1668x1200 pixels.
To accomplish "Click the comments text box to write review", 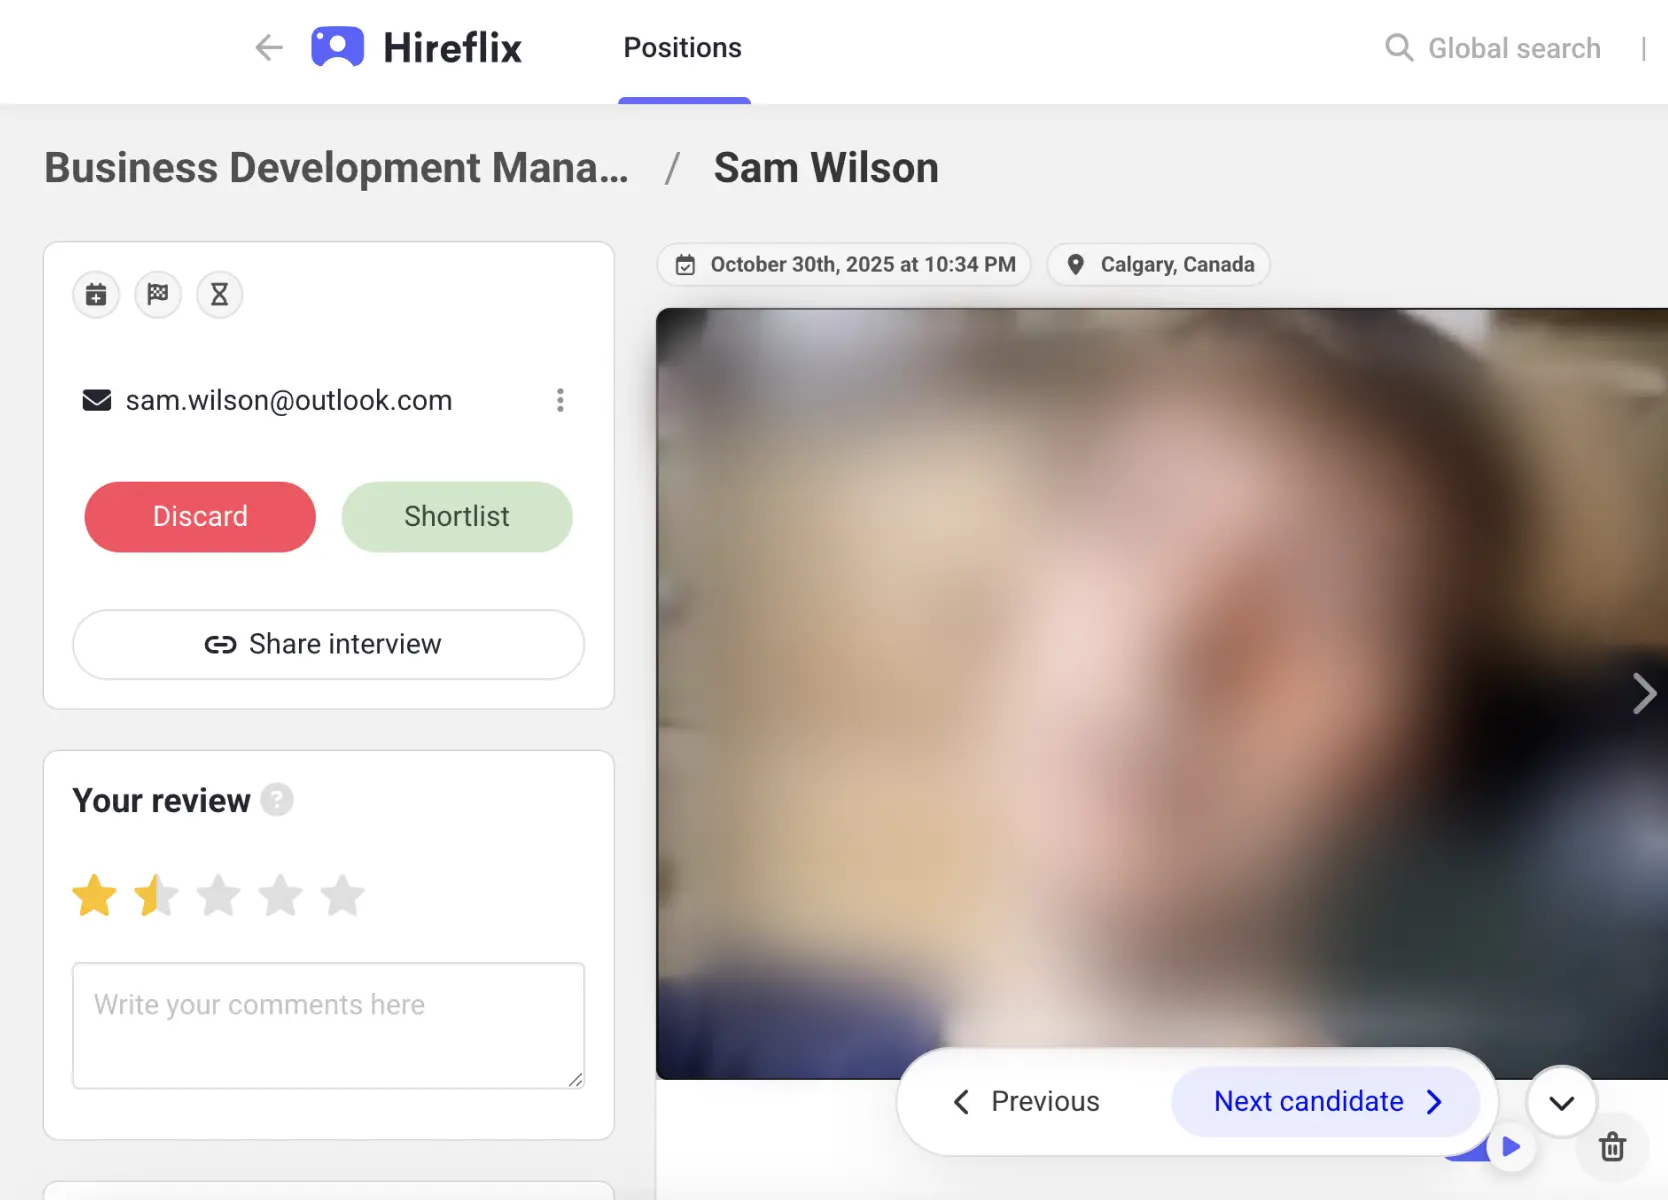I will (328, 1025).
